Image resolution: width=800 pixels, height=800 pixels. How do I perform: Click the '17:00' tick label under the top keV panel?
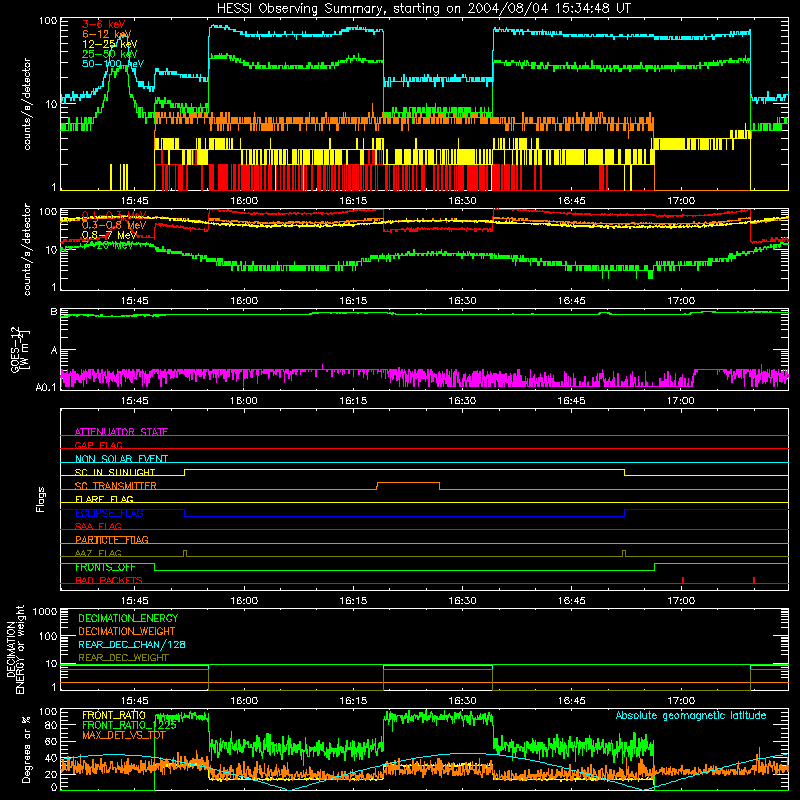tap(681, 201)
